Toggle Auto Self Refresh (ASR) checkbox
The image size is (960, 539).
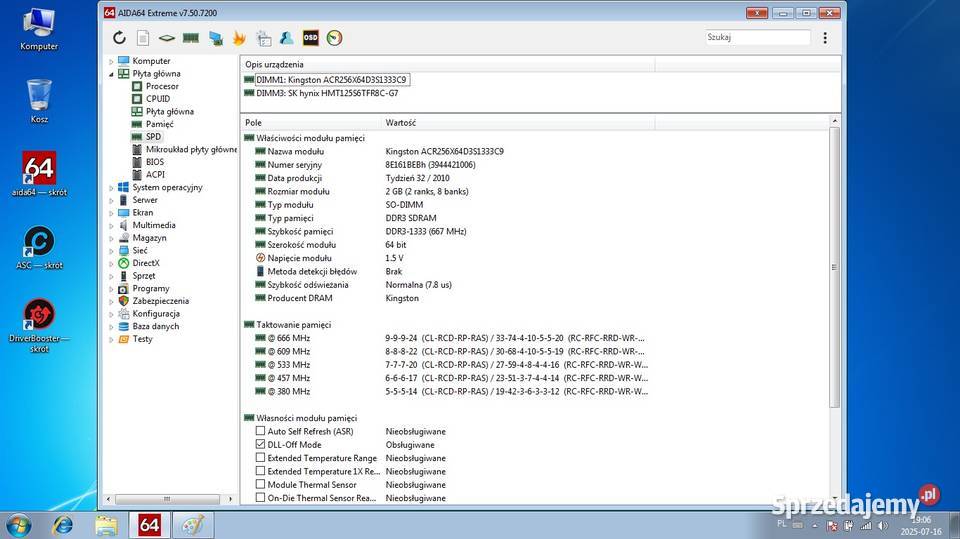[260, 431]
